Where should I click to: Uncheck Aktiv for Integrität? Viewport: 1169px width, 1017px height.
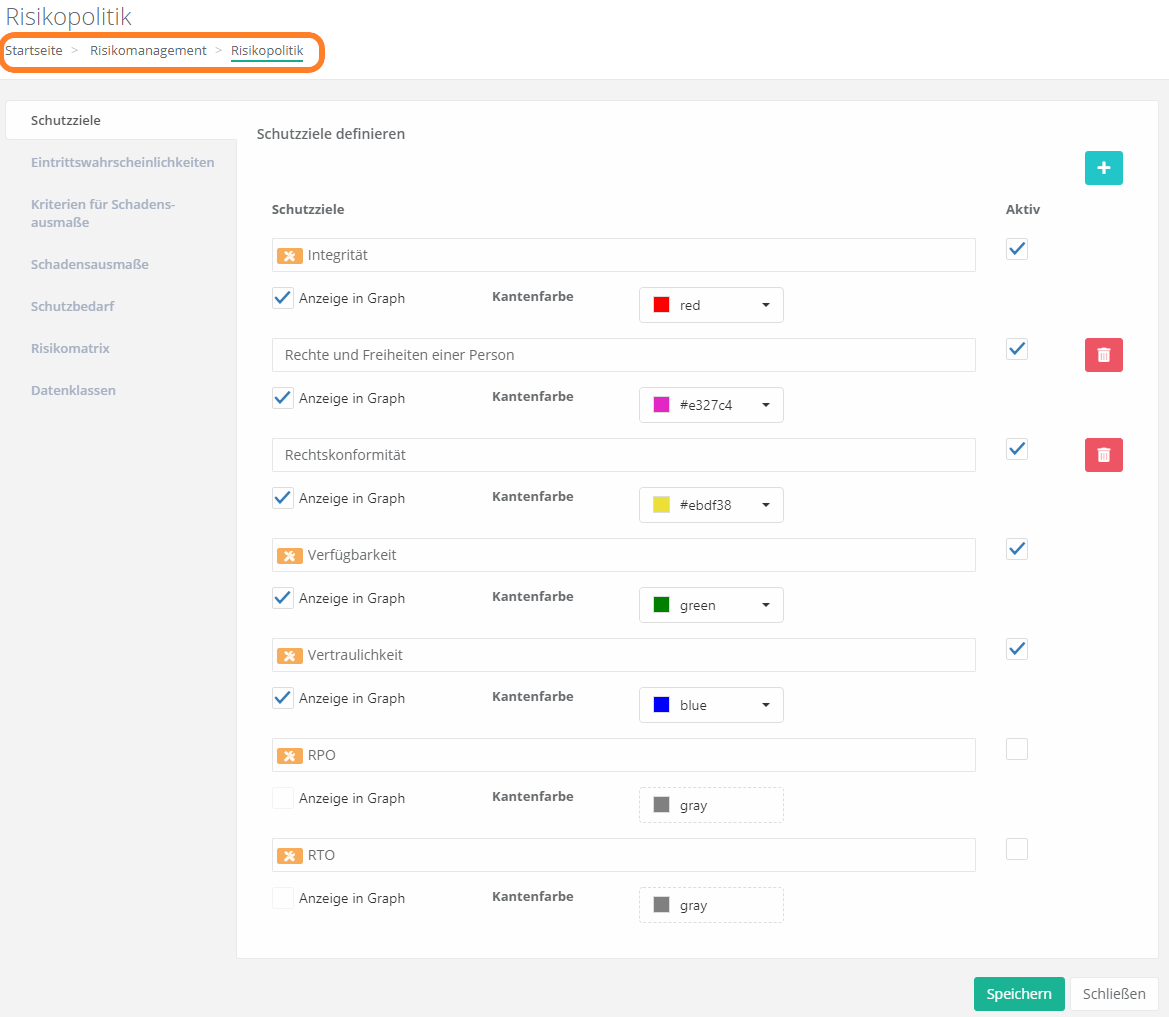(1016, 249)
